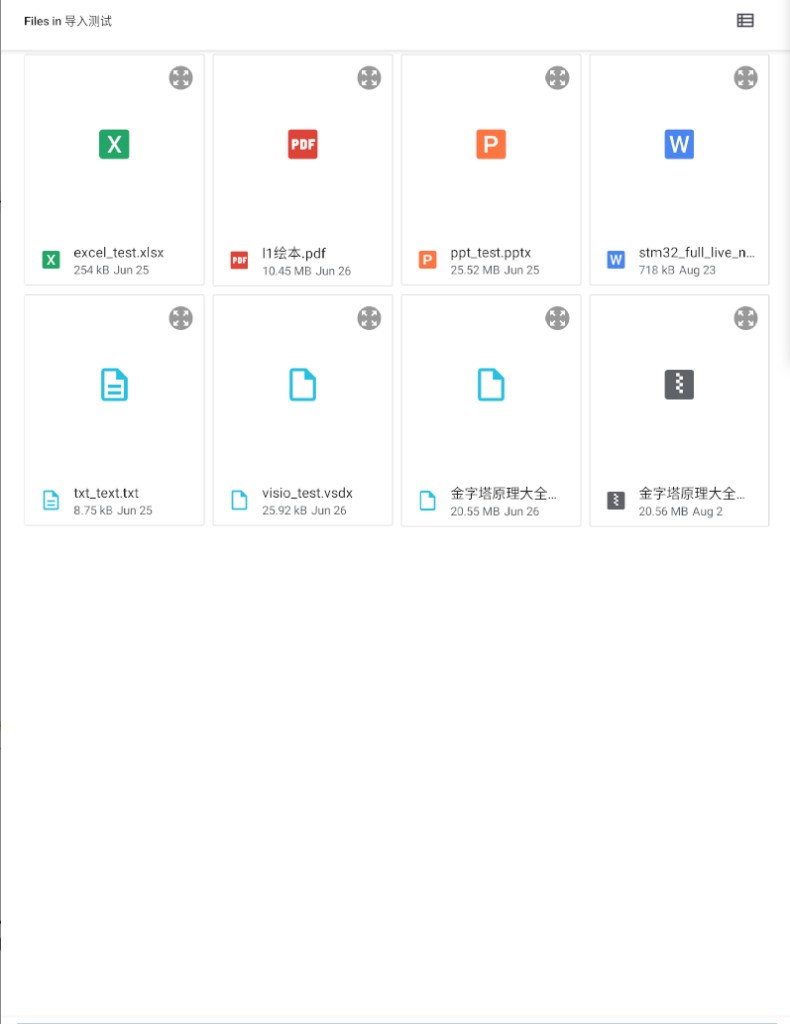
Task: Select the file name stm32_full_live_n...
Action: coord(696,253)
